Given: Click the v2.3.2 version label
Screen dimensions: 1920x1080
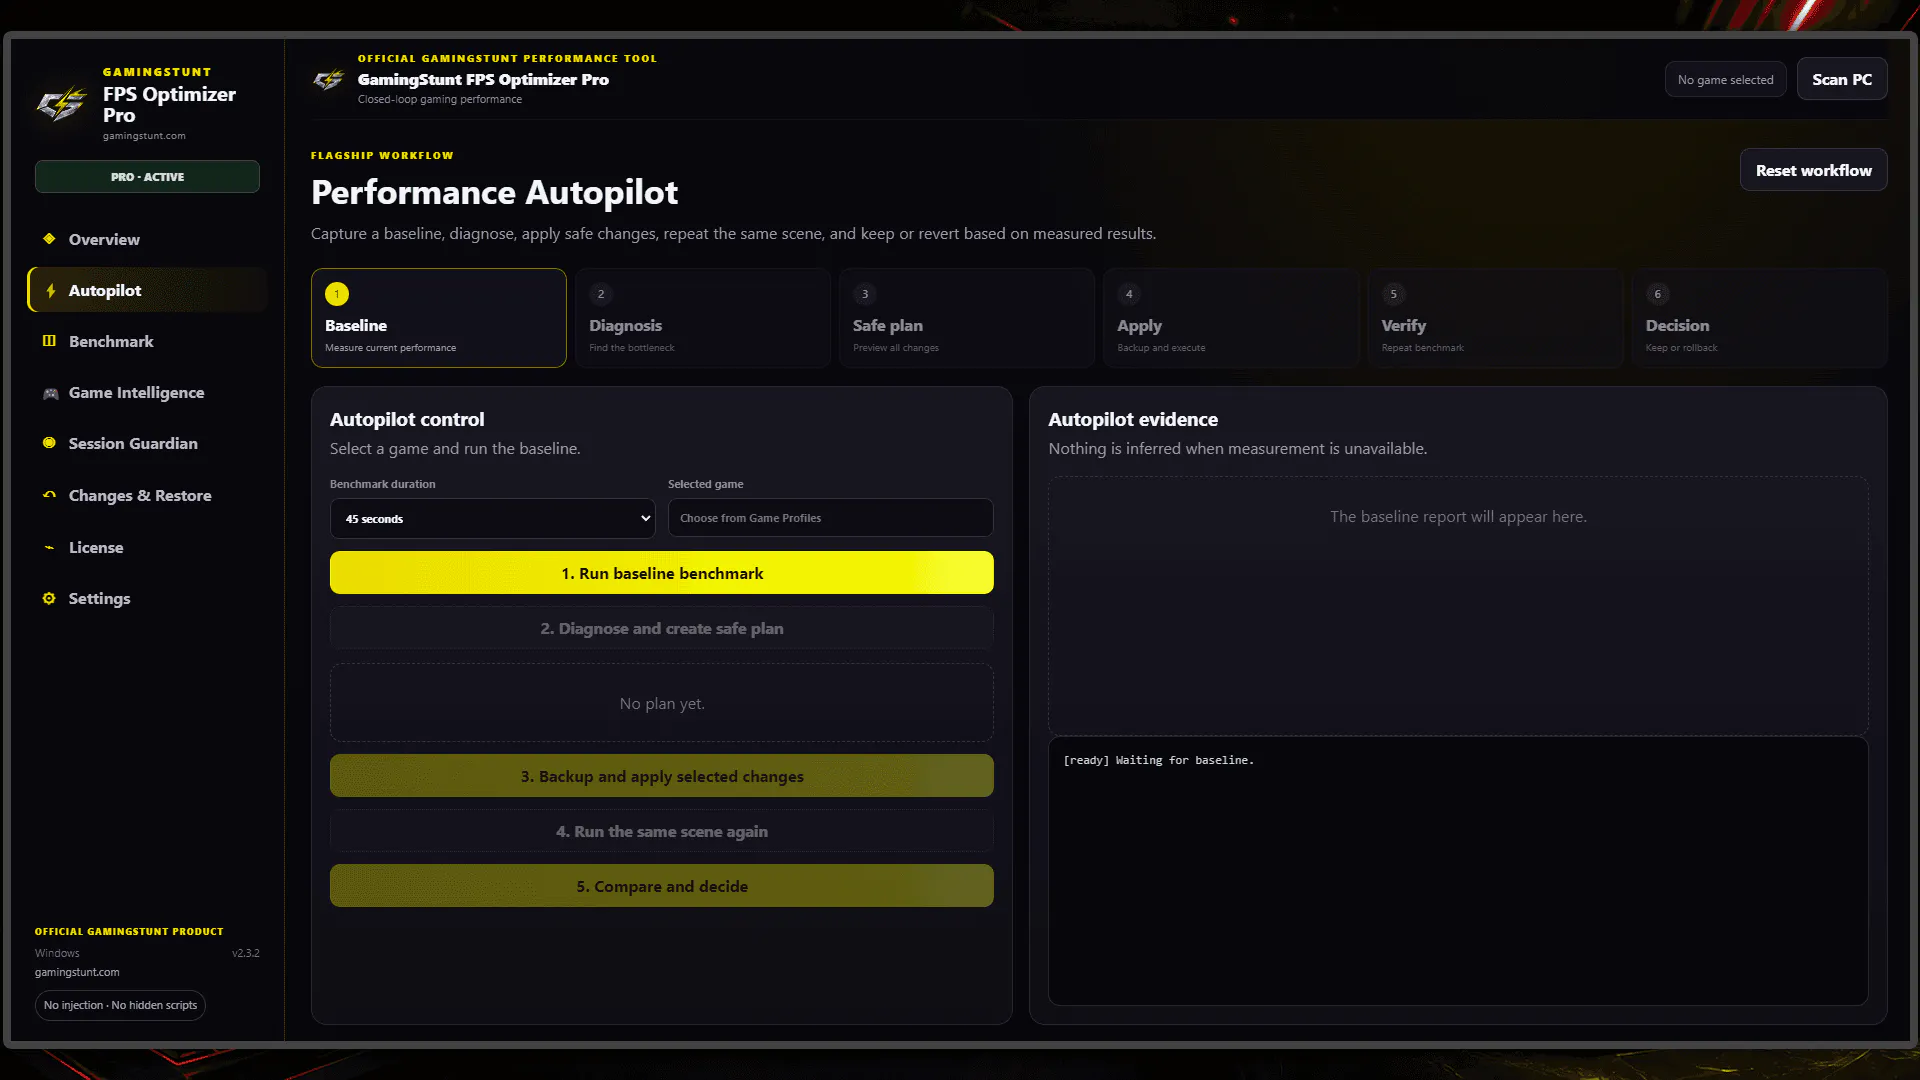Looking at the screenshot, I should tap(245, 953).
